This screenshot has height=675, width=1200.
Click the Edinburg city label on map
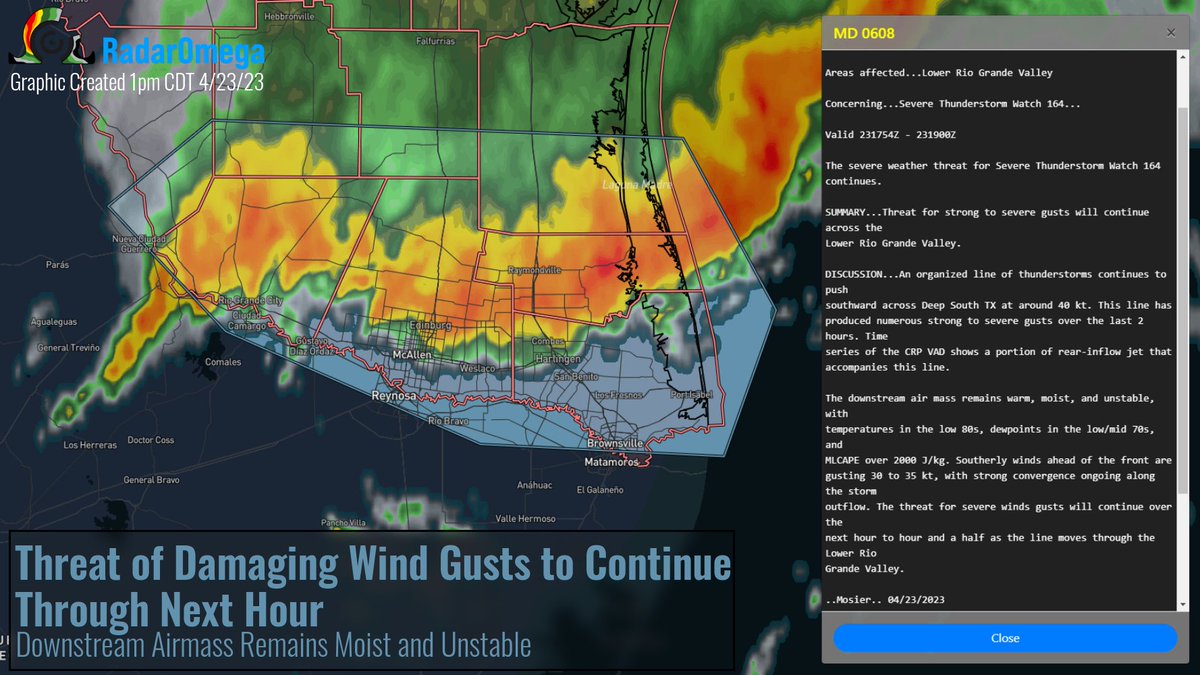point(431,327)
